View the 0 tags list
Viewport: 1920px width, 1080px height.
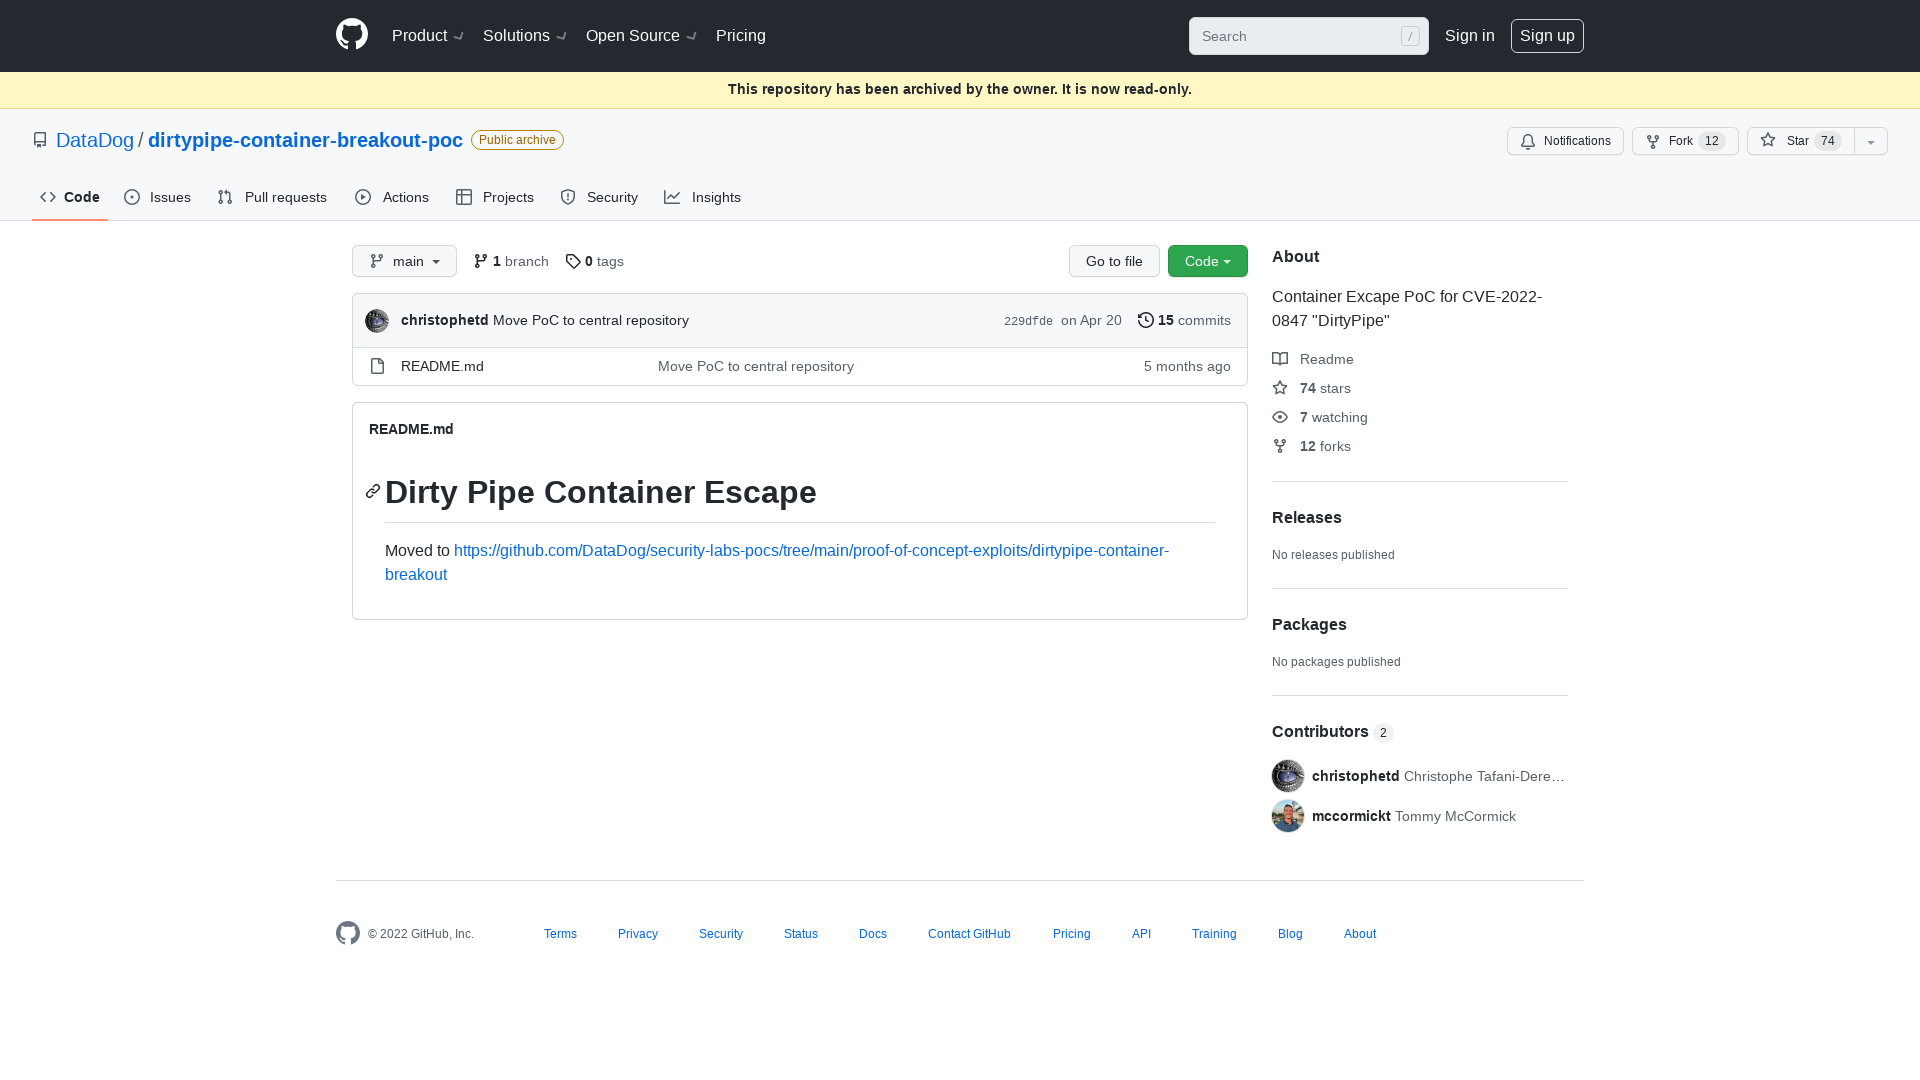pos(594,261)
